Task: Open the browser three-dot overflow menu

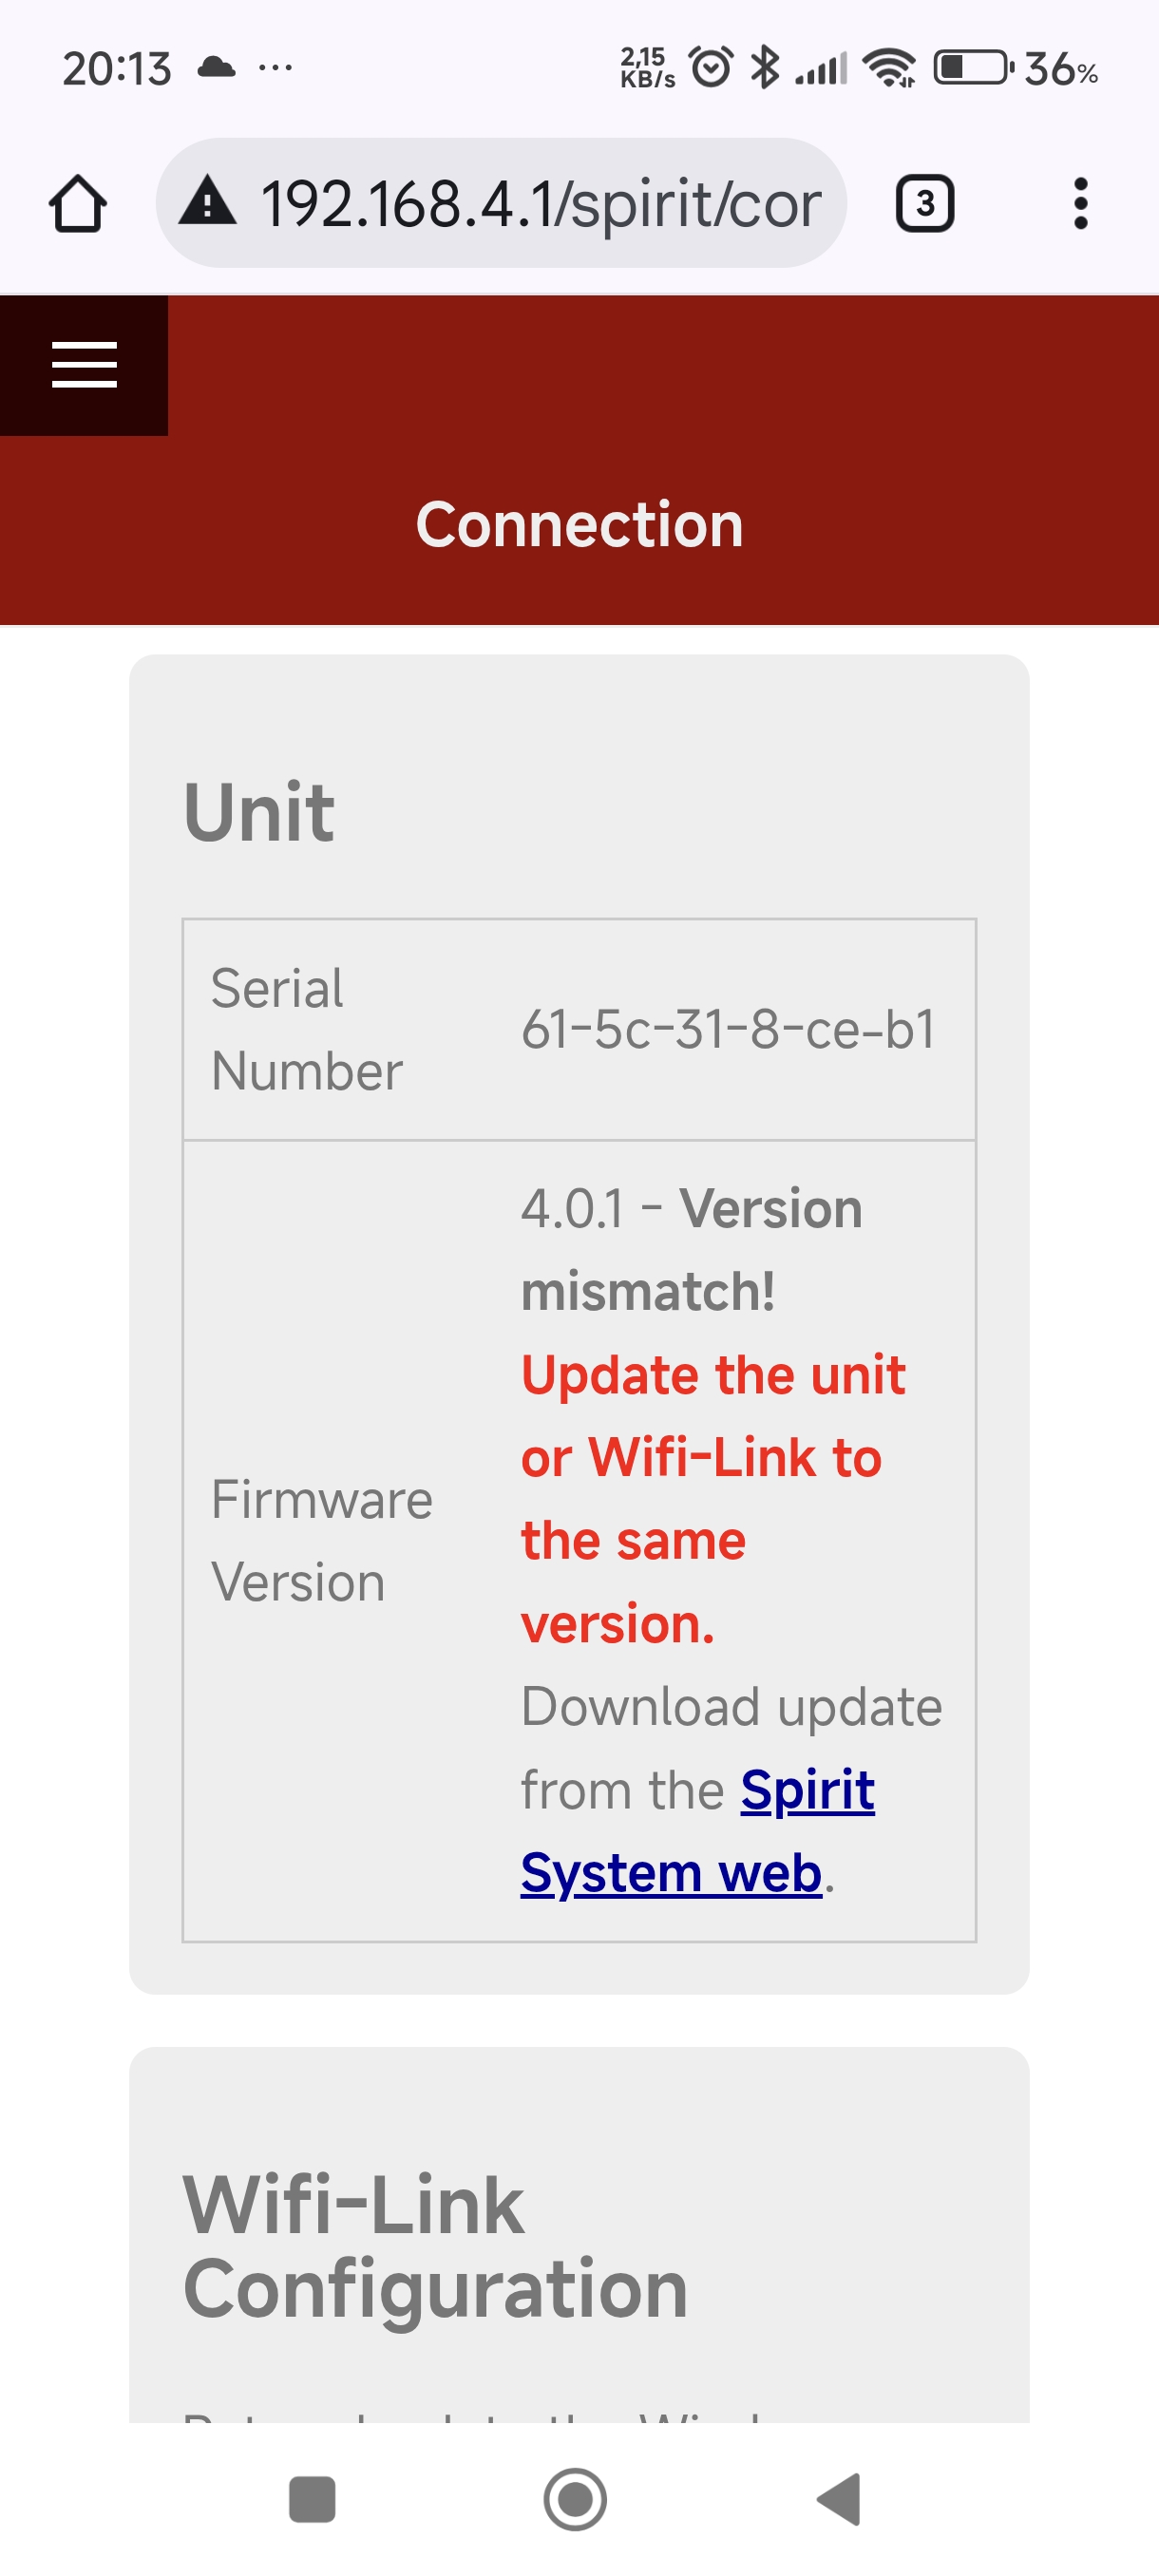Action: [x=1080, y=204]
